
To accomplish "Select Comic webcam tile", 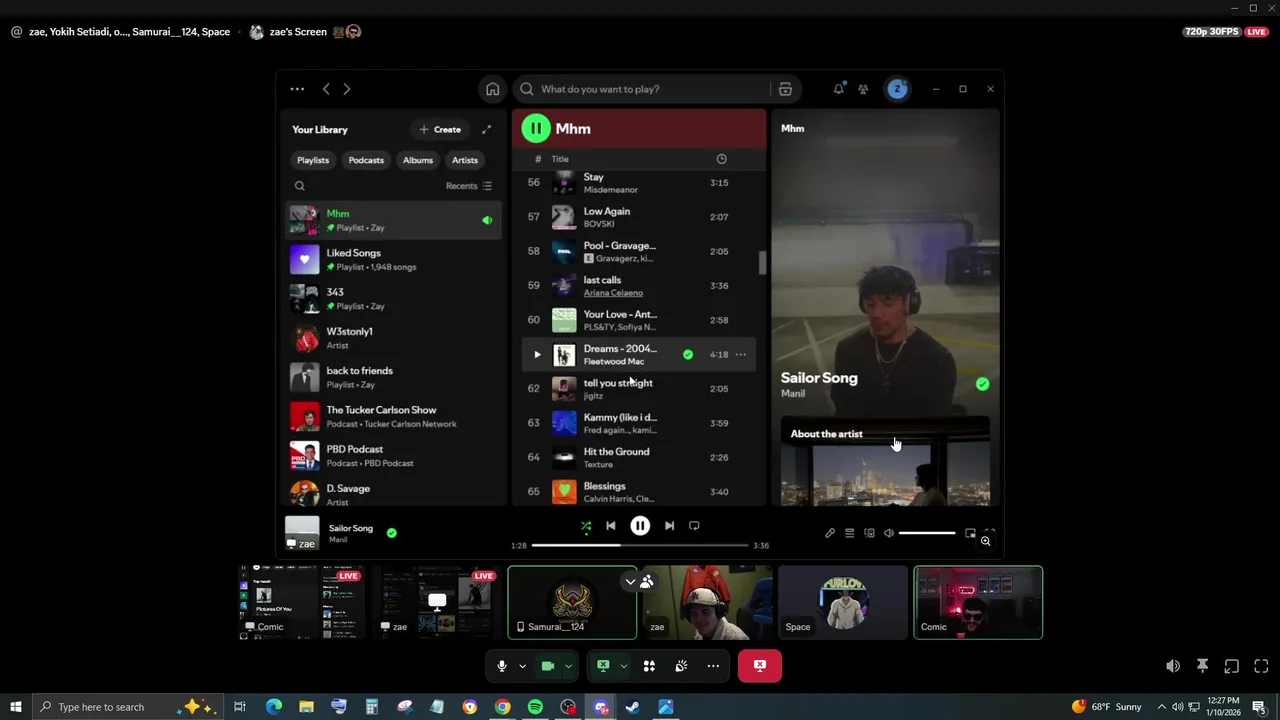I will click(x=978, y=603).
